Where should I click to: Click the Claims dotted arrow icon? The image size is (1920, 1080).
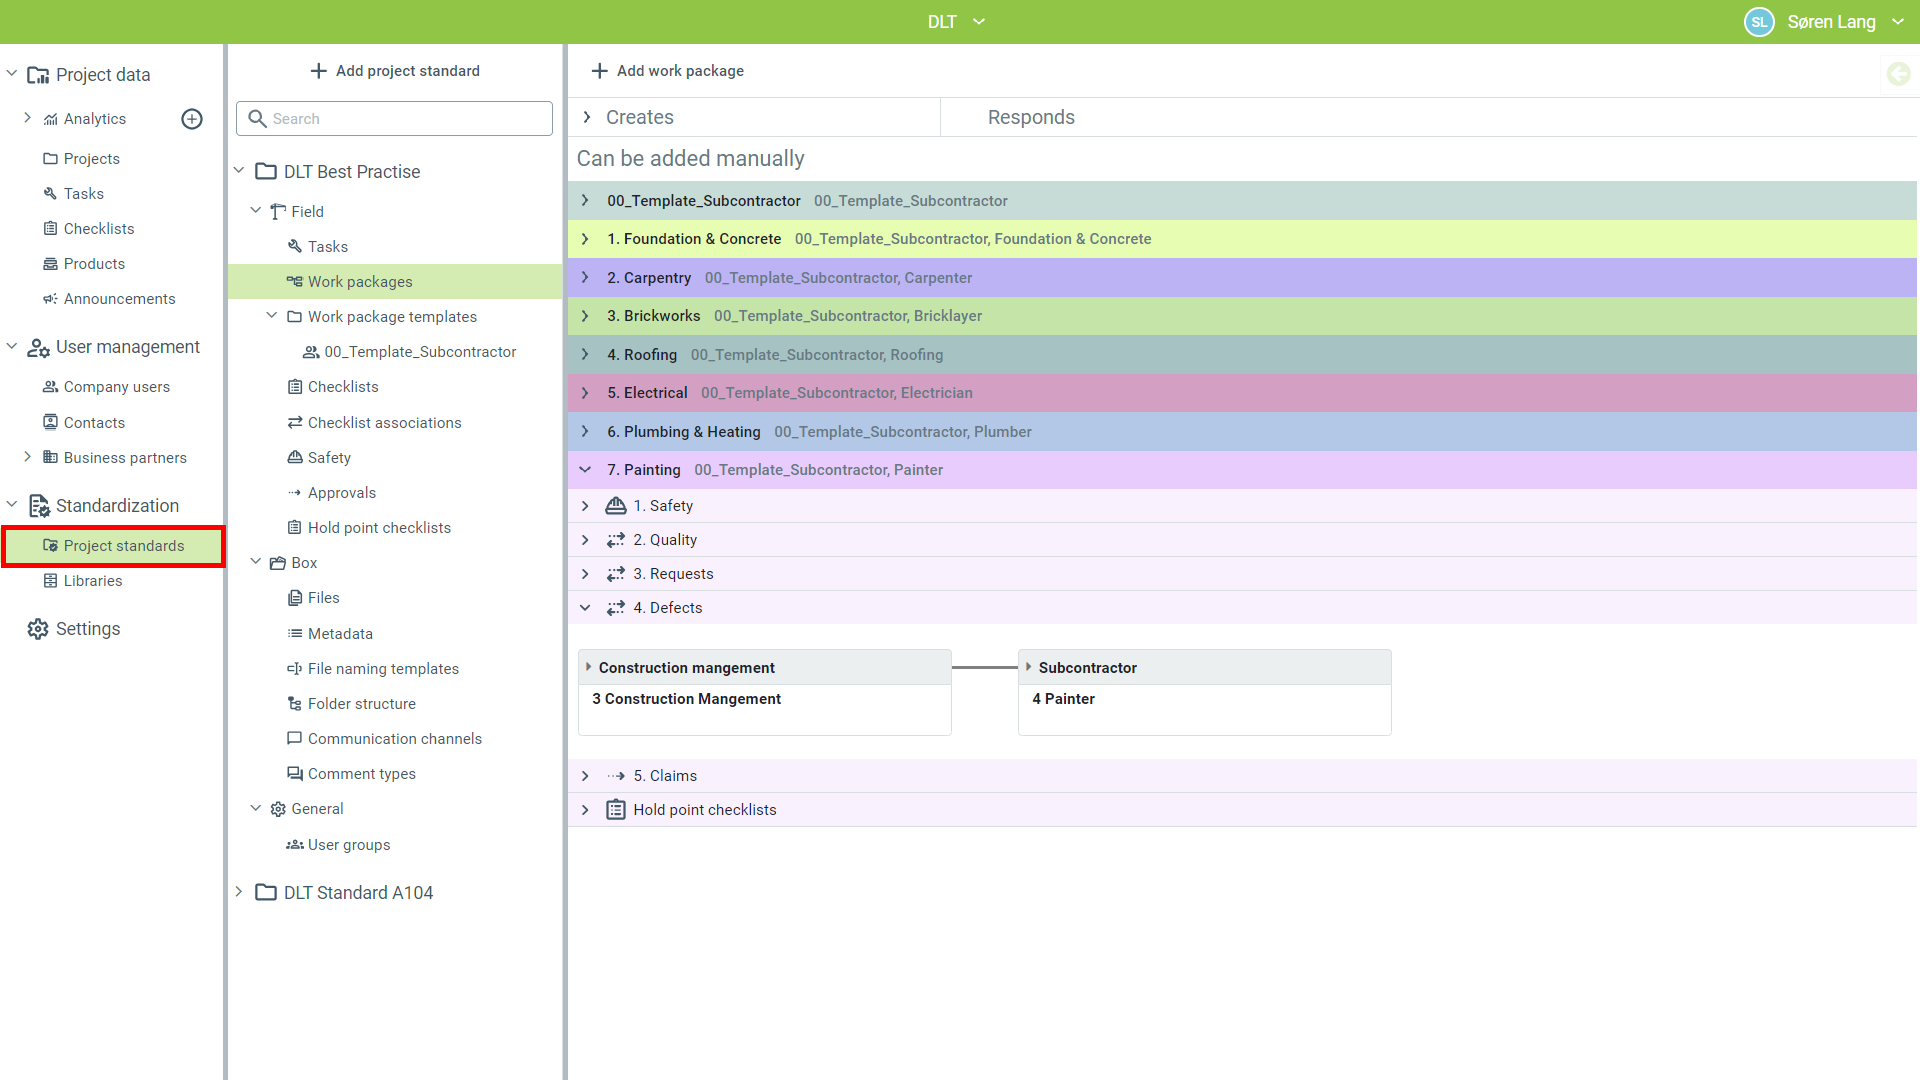(616, 776)
